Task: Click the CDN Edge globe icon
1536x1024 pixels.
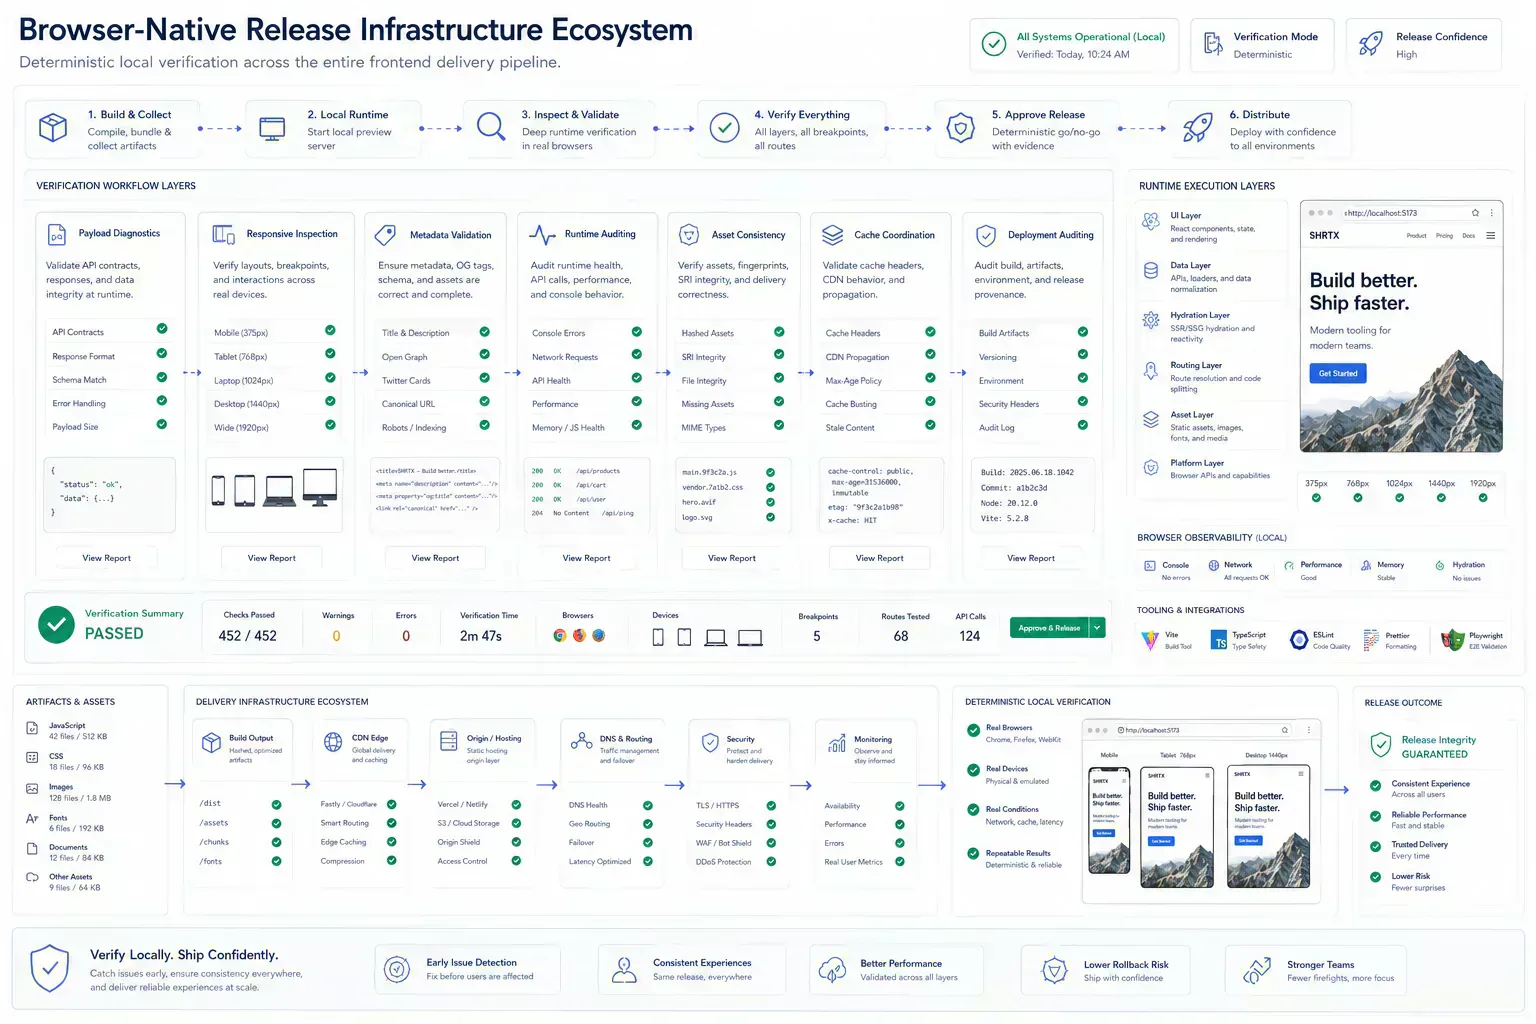Action: 334,742
